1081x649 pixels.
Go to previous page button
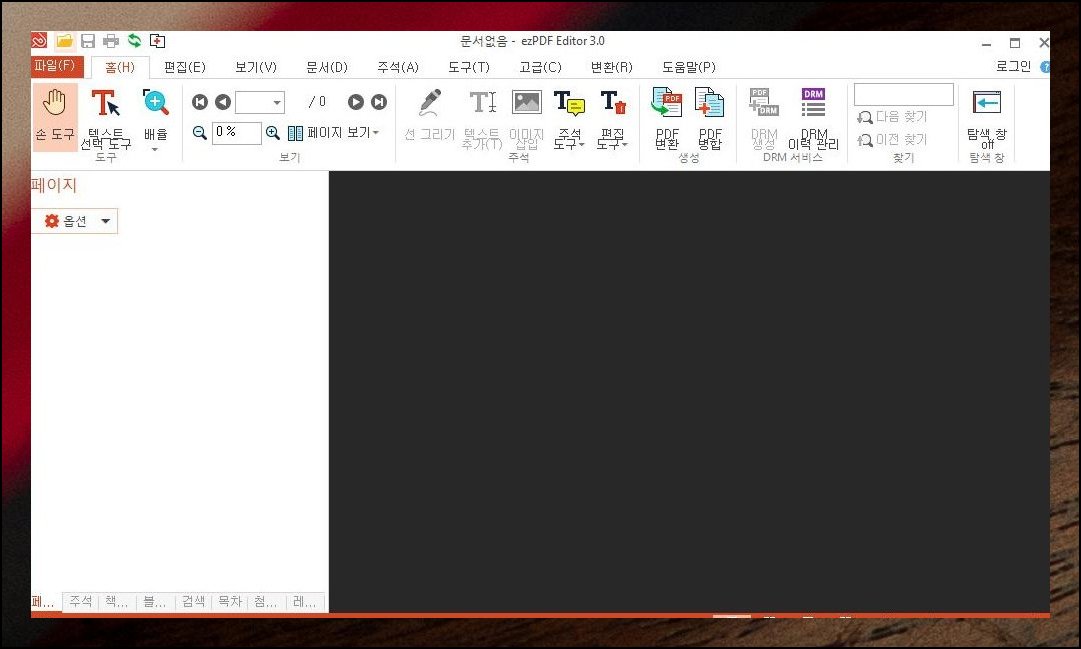point(223,102)
